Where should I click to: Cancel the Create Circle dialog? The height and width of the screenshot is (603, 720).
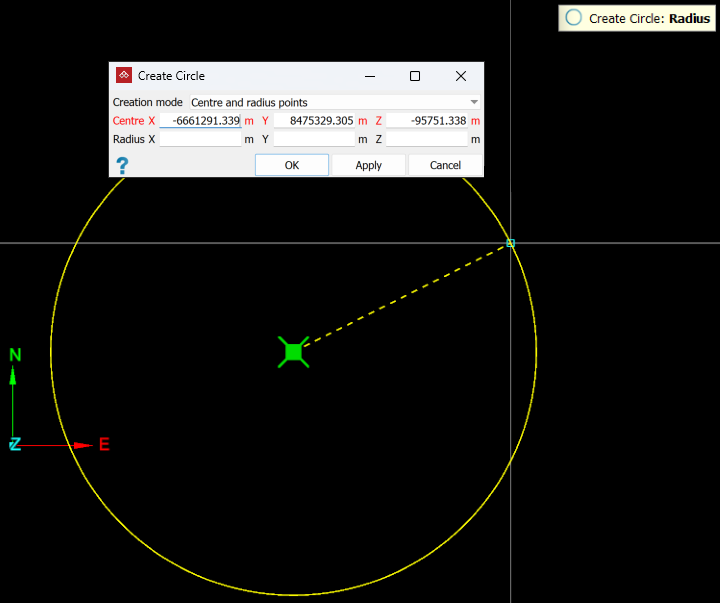pos(445,165)
